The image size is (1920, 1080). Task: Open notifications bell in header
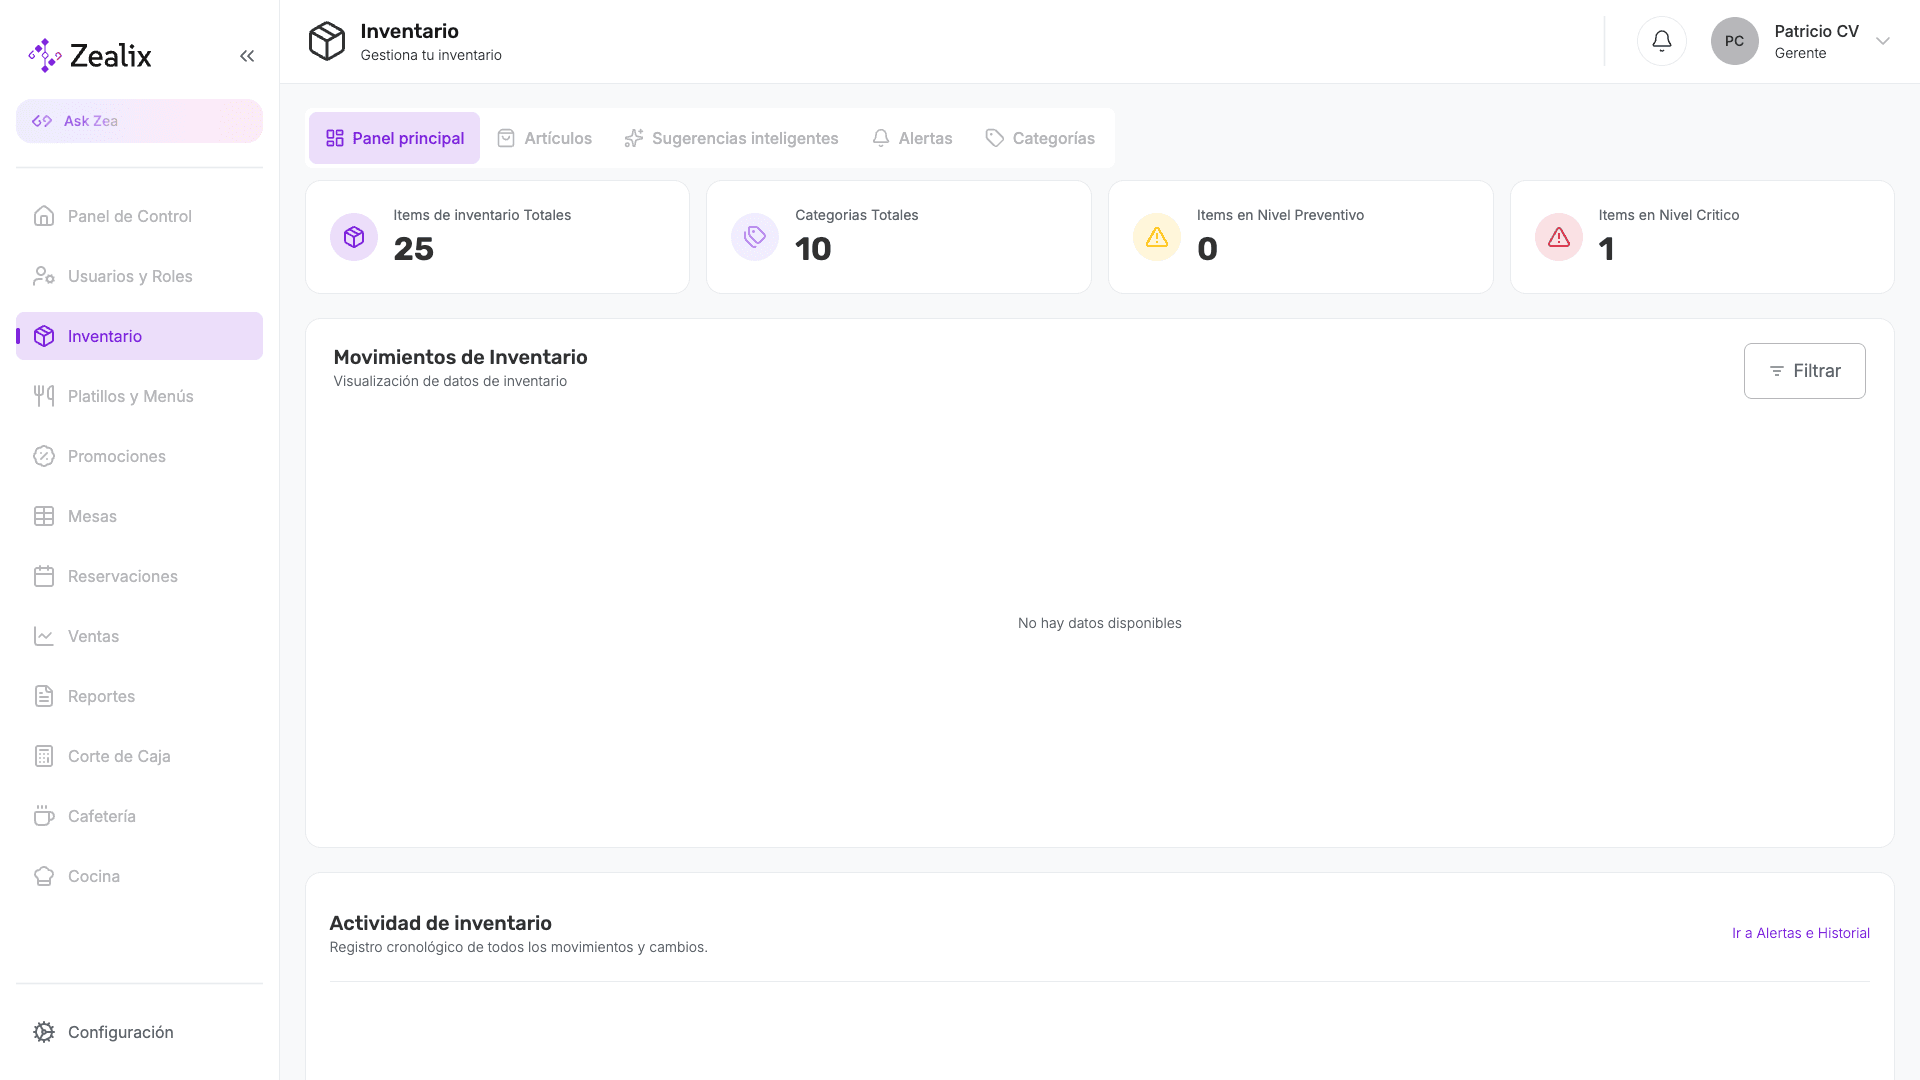point(1662,41)
